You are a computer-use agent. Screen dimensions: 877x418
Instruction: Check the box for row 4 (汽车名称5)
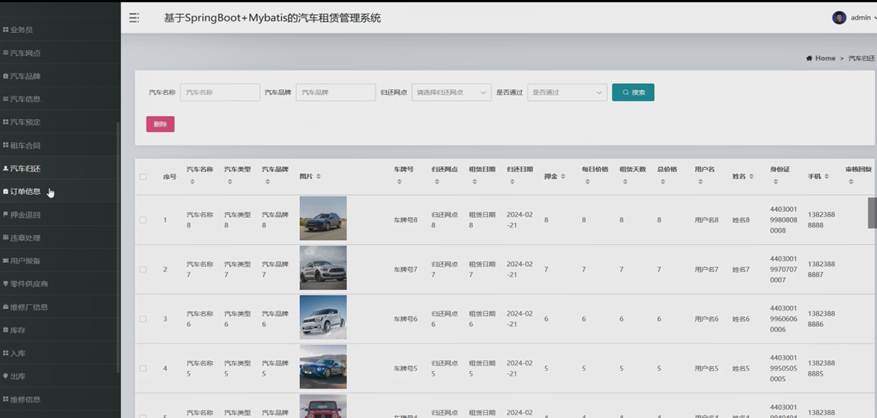click(143, 368)
